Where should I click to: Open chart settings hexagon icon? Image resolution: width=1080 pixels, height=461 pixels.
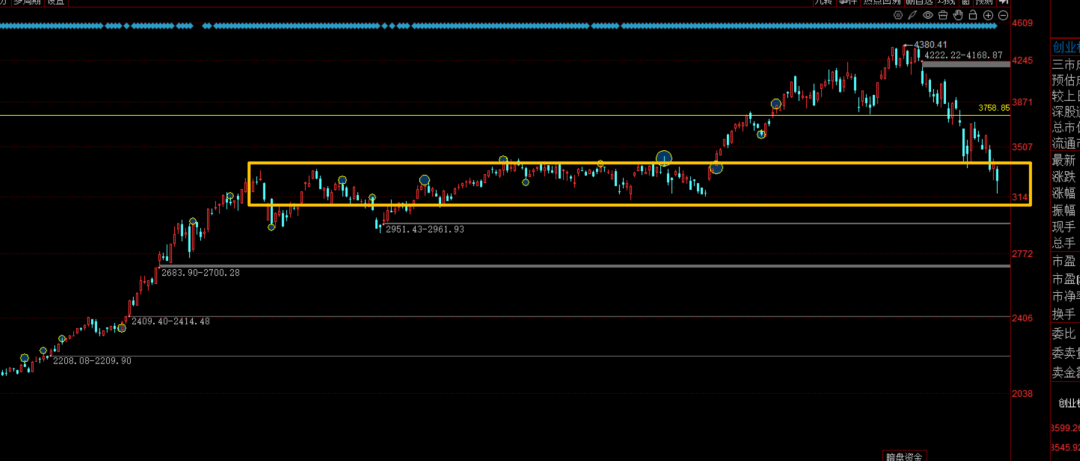[898, 14]
